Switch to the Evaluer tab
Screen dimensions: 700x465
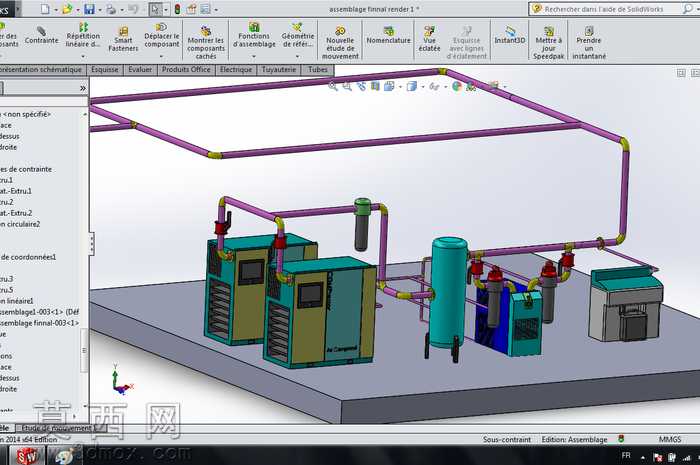tap(140, 70)
